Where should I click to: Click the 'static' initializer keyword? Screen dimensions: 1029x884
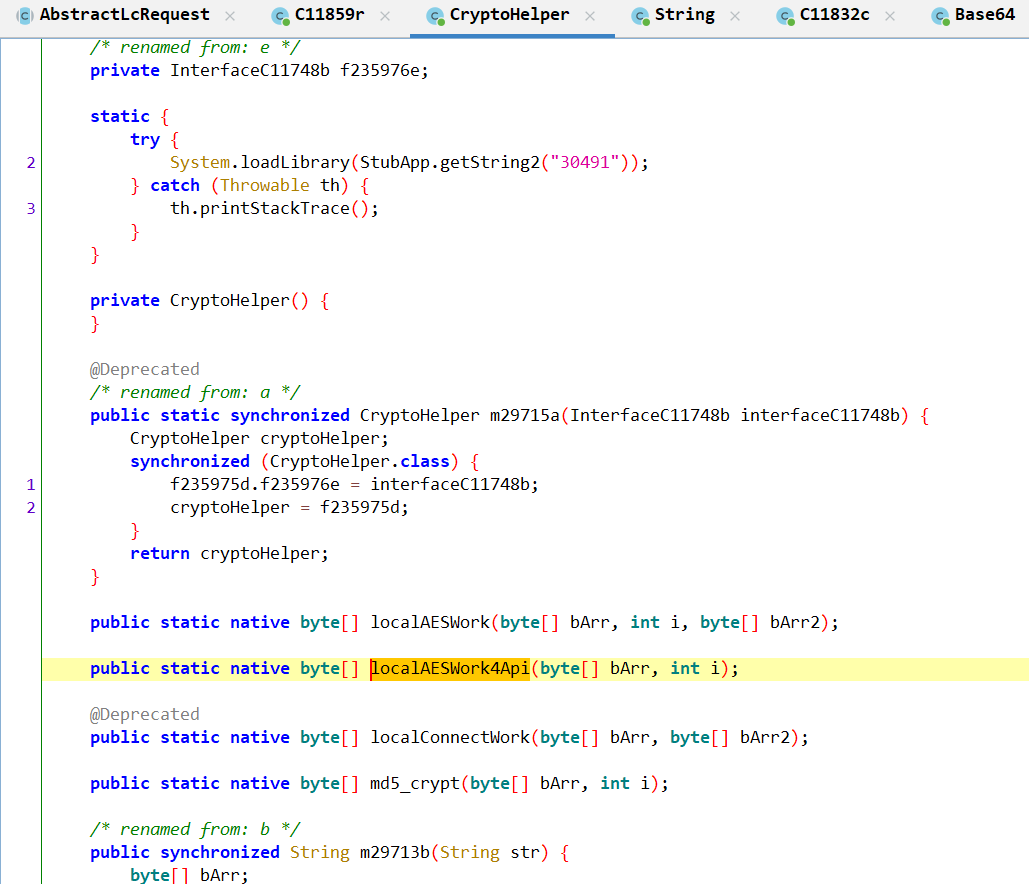[x=120, y=116]
